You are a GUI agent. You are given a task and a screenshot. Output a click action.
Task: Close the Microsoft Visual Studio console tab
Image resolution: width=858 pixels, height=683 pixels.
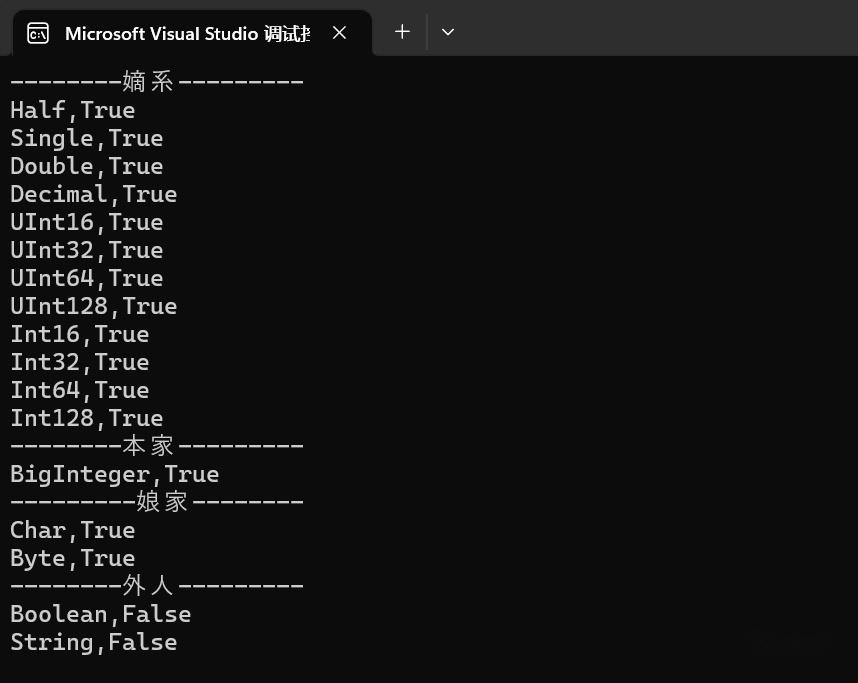(339, 33)
